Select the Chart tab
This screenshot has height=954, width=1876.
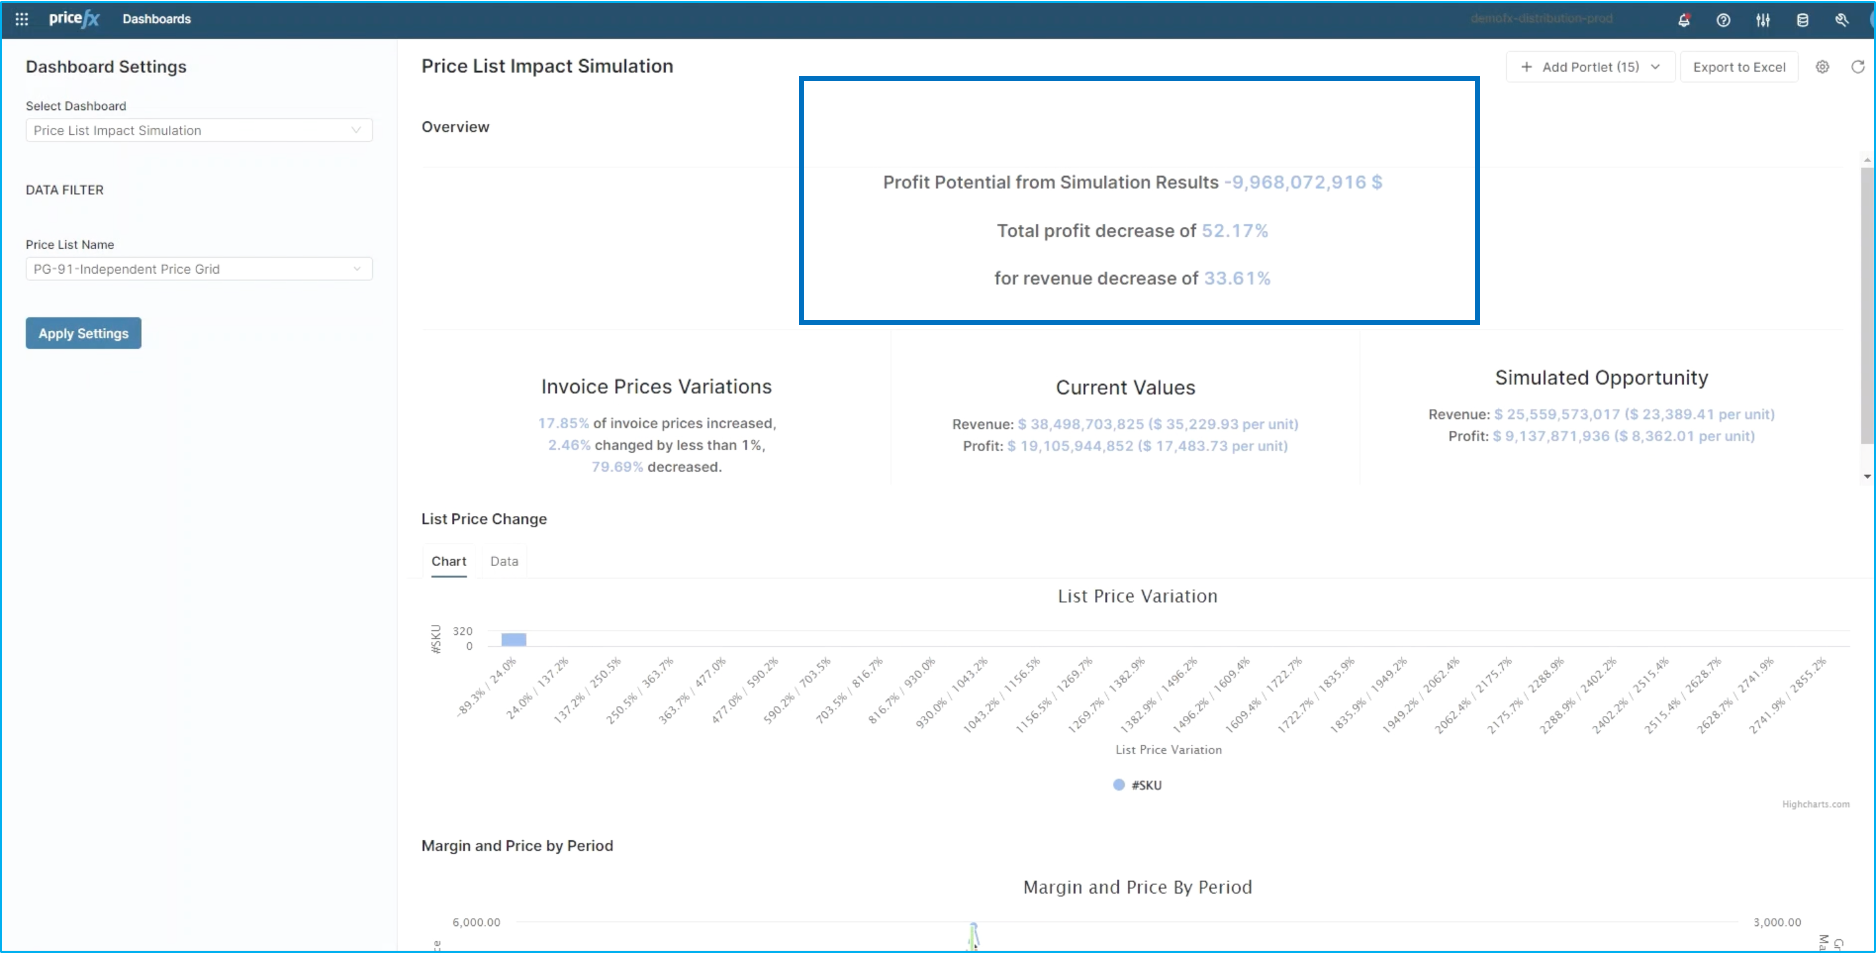449,561
